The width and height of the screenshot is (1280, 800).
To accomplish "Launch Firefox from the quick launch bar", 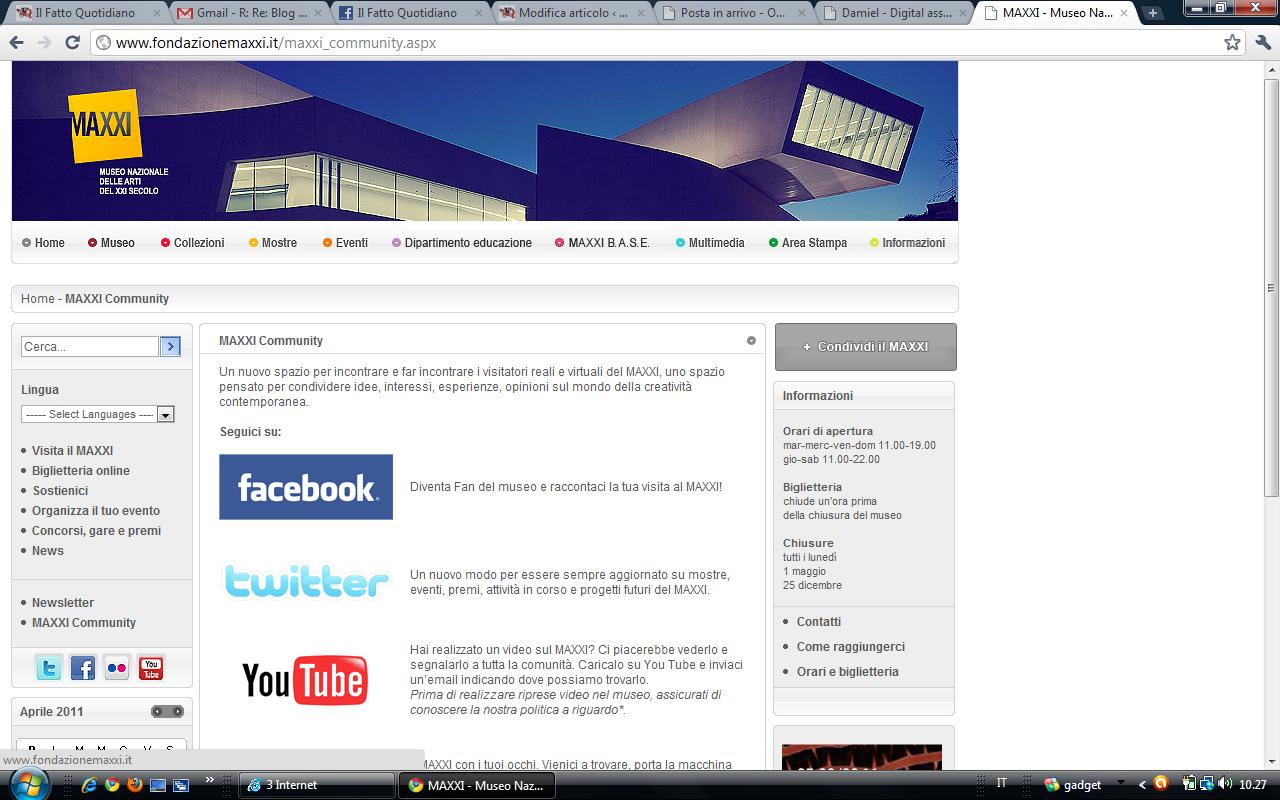I will click(x=135, y=785).
